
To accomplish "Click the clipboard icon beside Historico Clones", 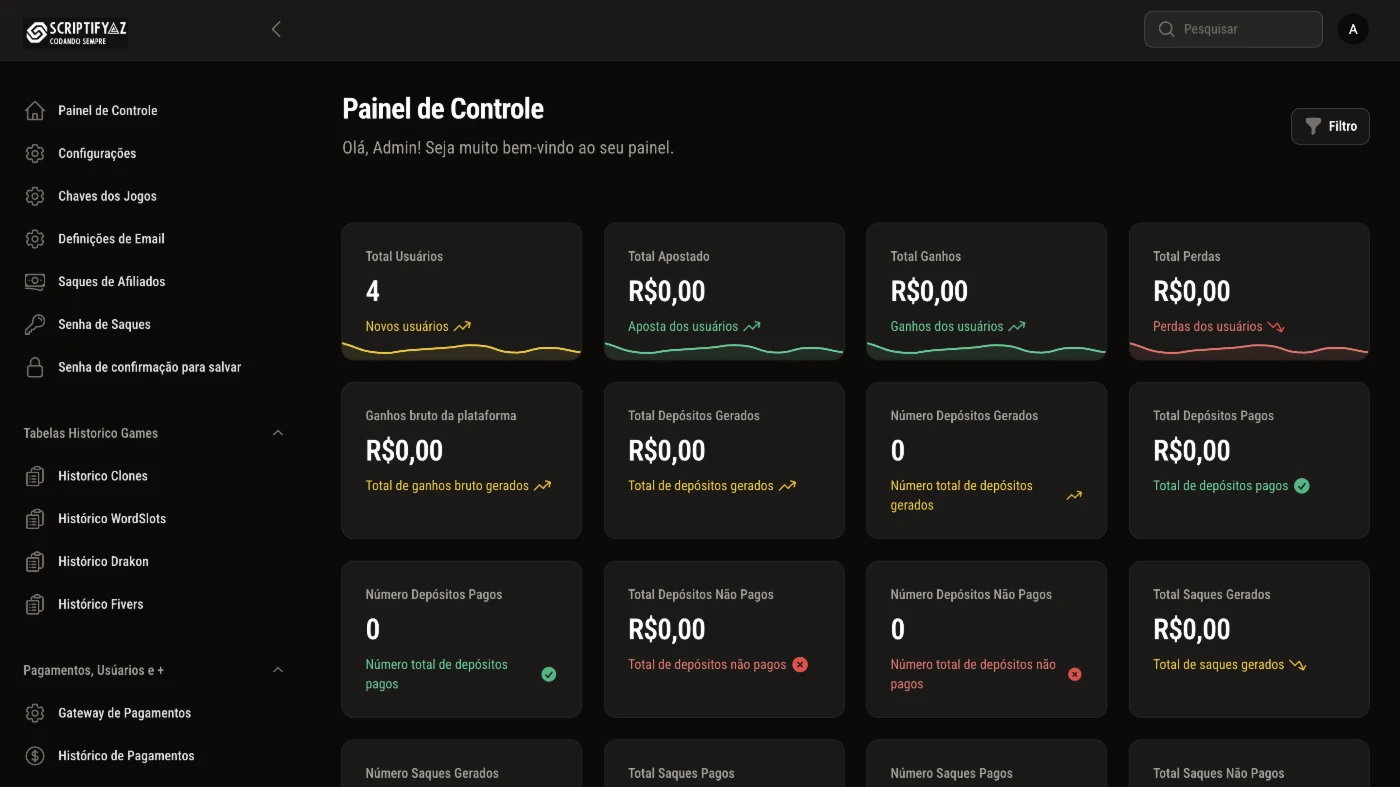I will pyautogui.click(x=35, y=476).
